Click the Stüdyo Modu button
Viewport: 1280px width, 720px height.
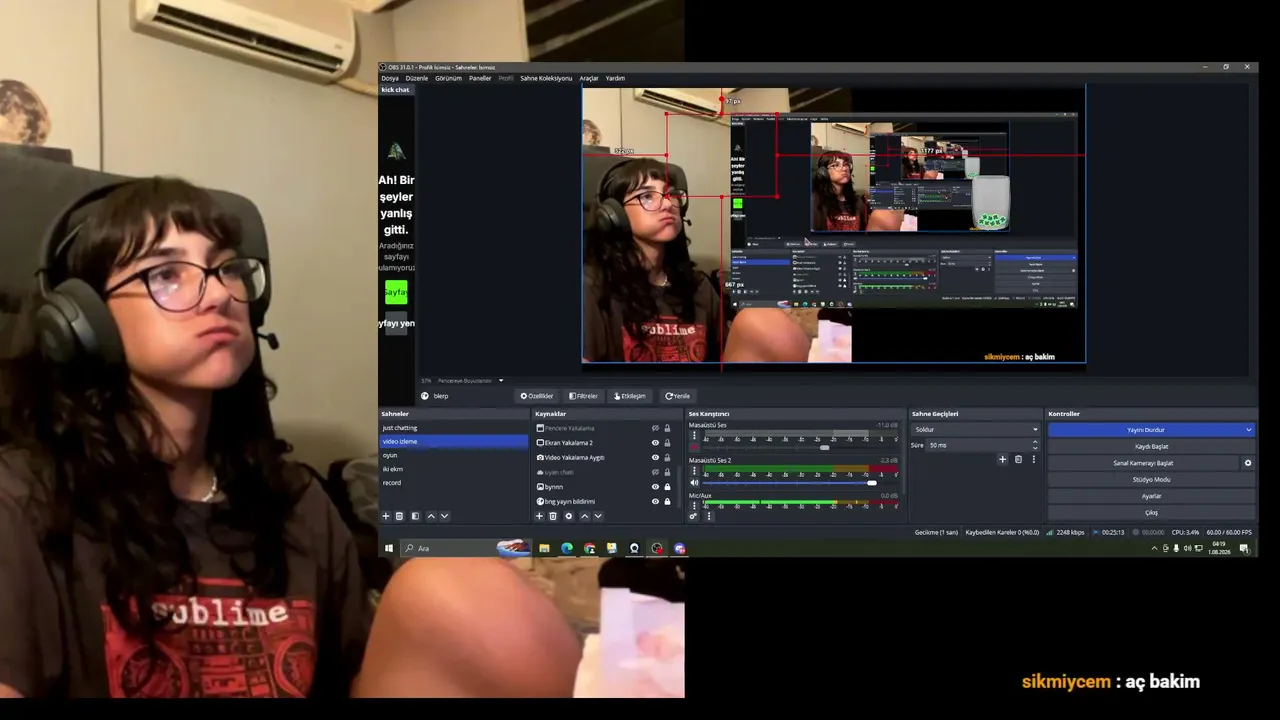(1151, 479)
